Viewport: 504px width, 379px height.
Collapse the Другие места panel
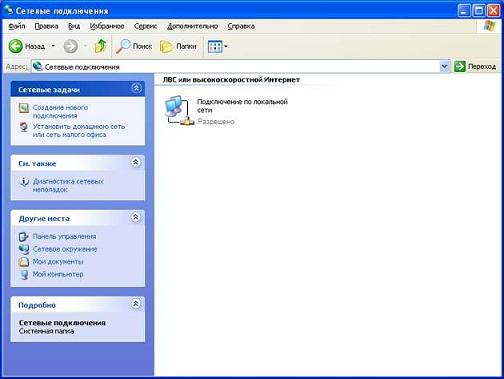click(136, 217)
